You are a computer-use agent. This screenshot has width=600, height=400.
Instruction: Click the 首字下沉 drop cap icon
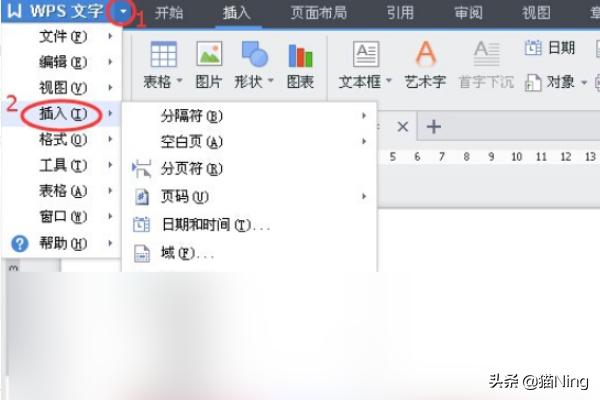[x=486, y=54]
